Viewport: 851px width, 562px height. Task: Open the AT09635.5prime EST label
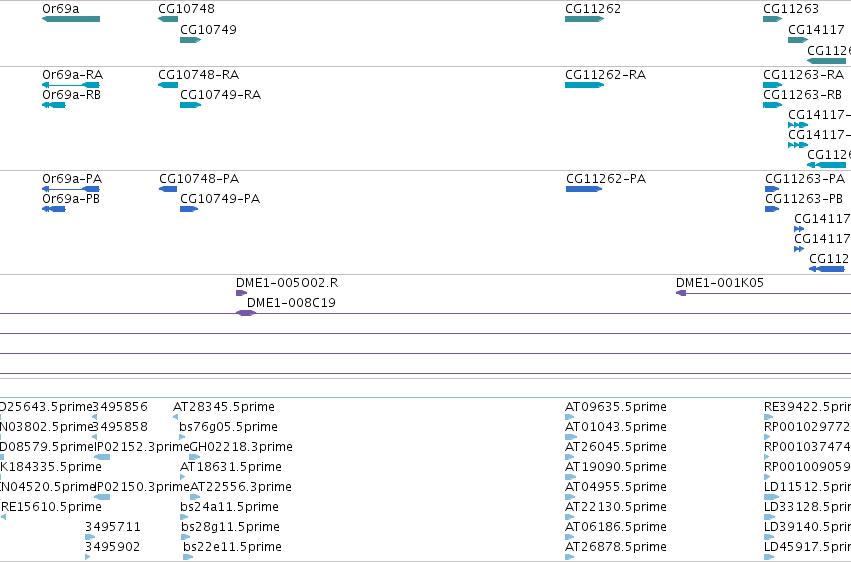pos(615,407)
